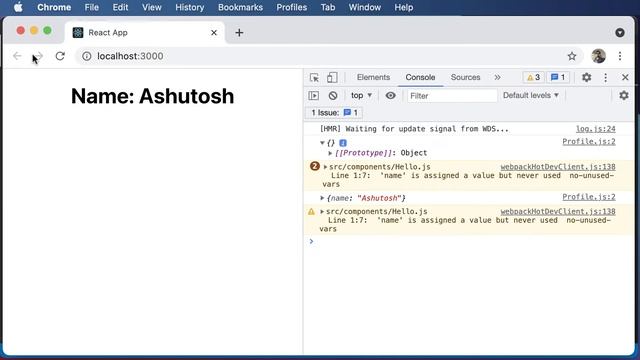Open the Profiles menu
The image size is (640, 360).
point(291,7)
